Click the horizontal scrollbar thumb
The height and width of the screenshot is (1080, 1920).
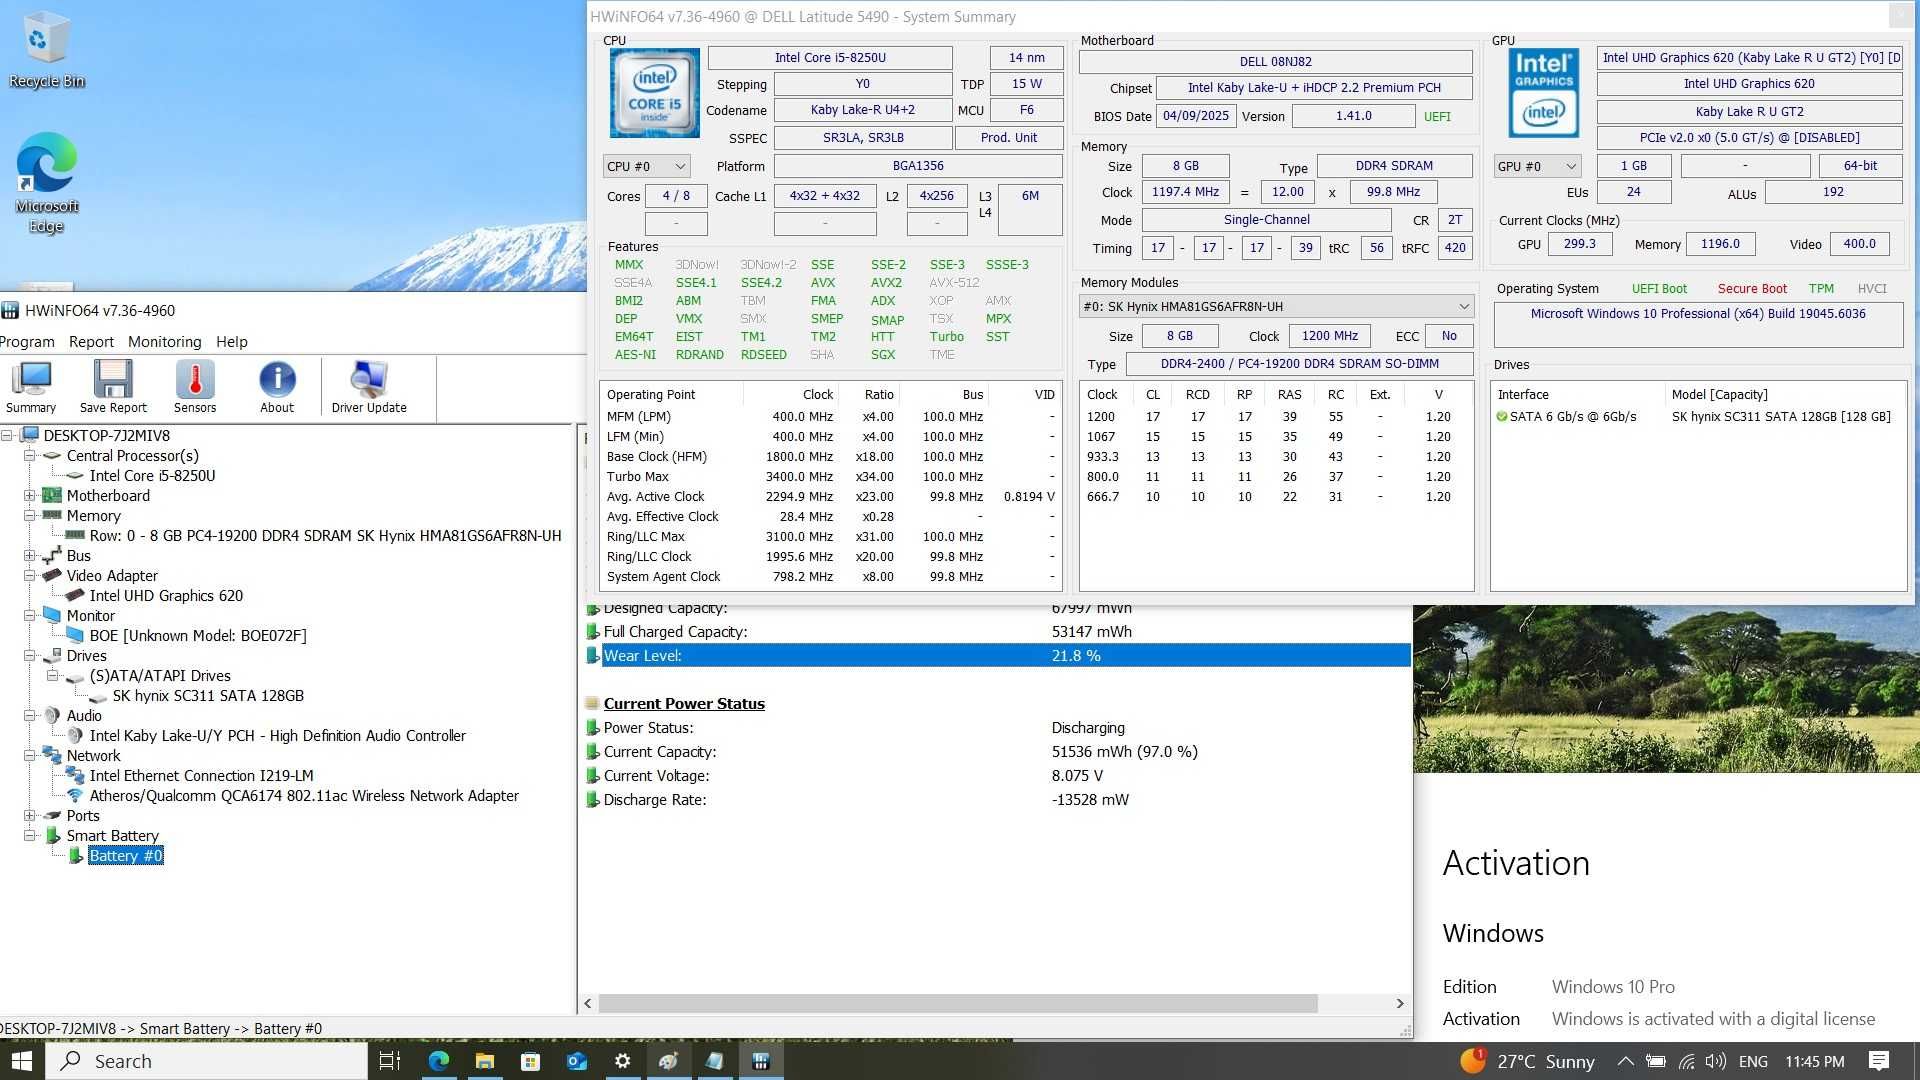957,1003
